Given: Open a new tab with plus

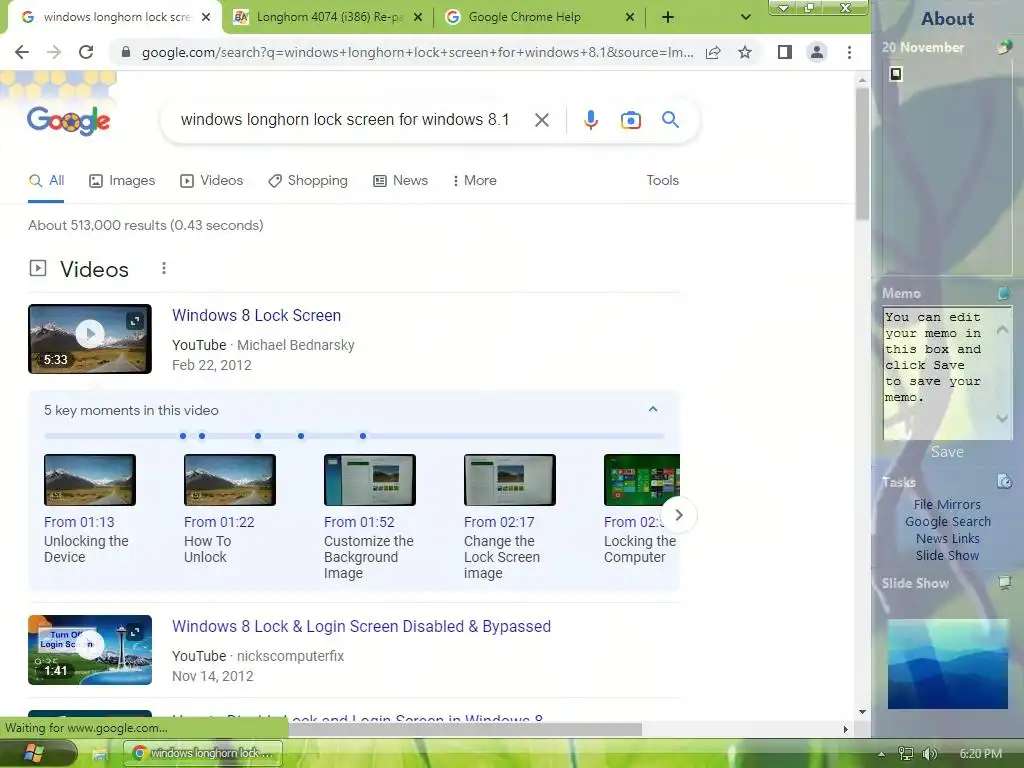Looking at the screenshot, I should tap(667, 17).
